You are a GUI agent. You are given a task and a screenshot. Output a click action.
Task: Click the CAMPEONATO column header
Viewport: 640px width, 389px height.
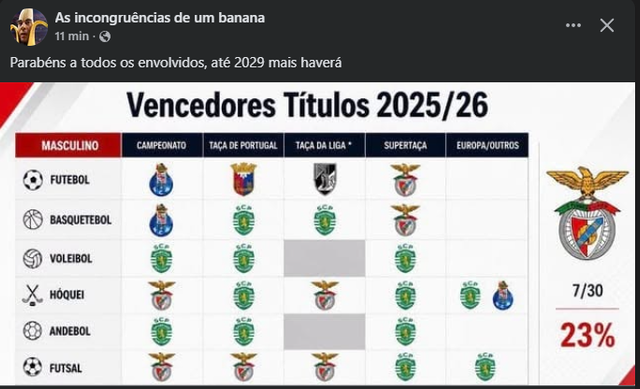[162, 145]
